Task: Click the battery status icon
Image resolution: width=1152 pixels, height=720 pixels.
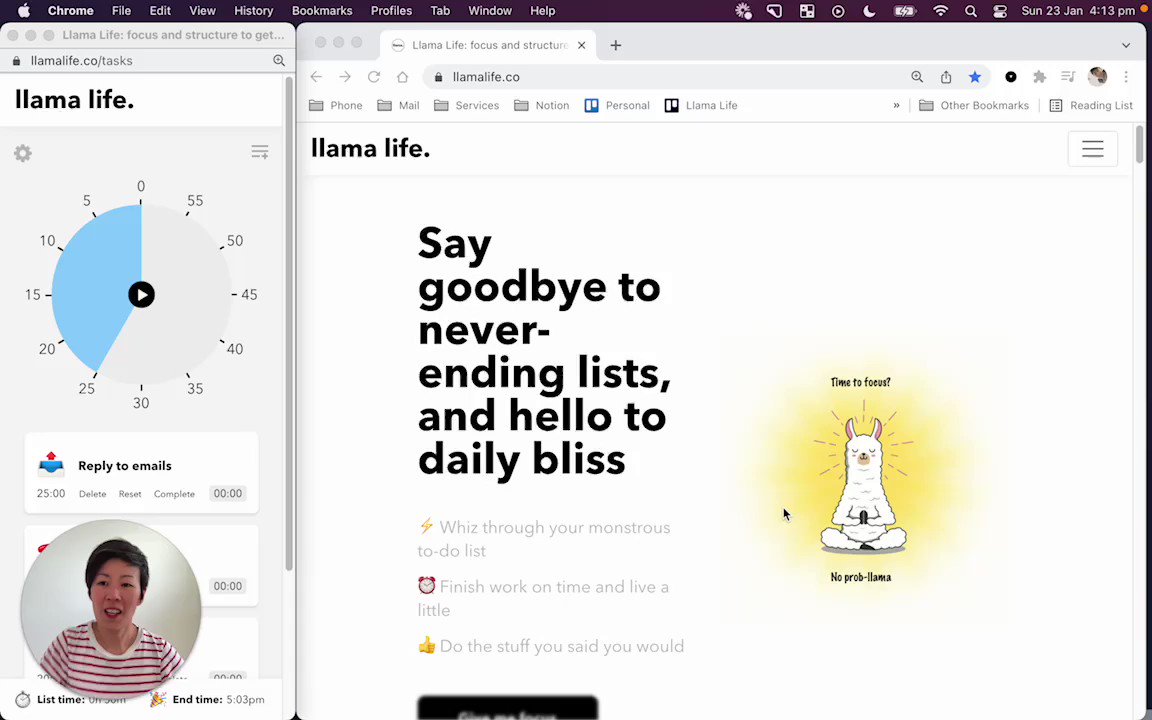Action: point(904,10)
